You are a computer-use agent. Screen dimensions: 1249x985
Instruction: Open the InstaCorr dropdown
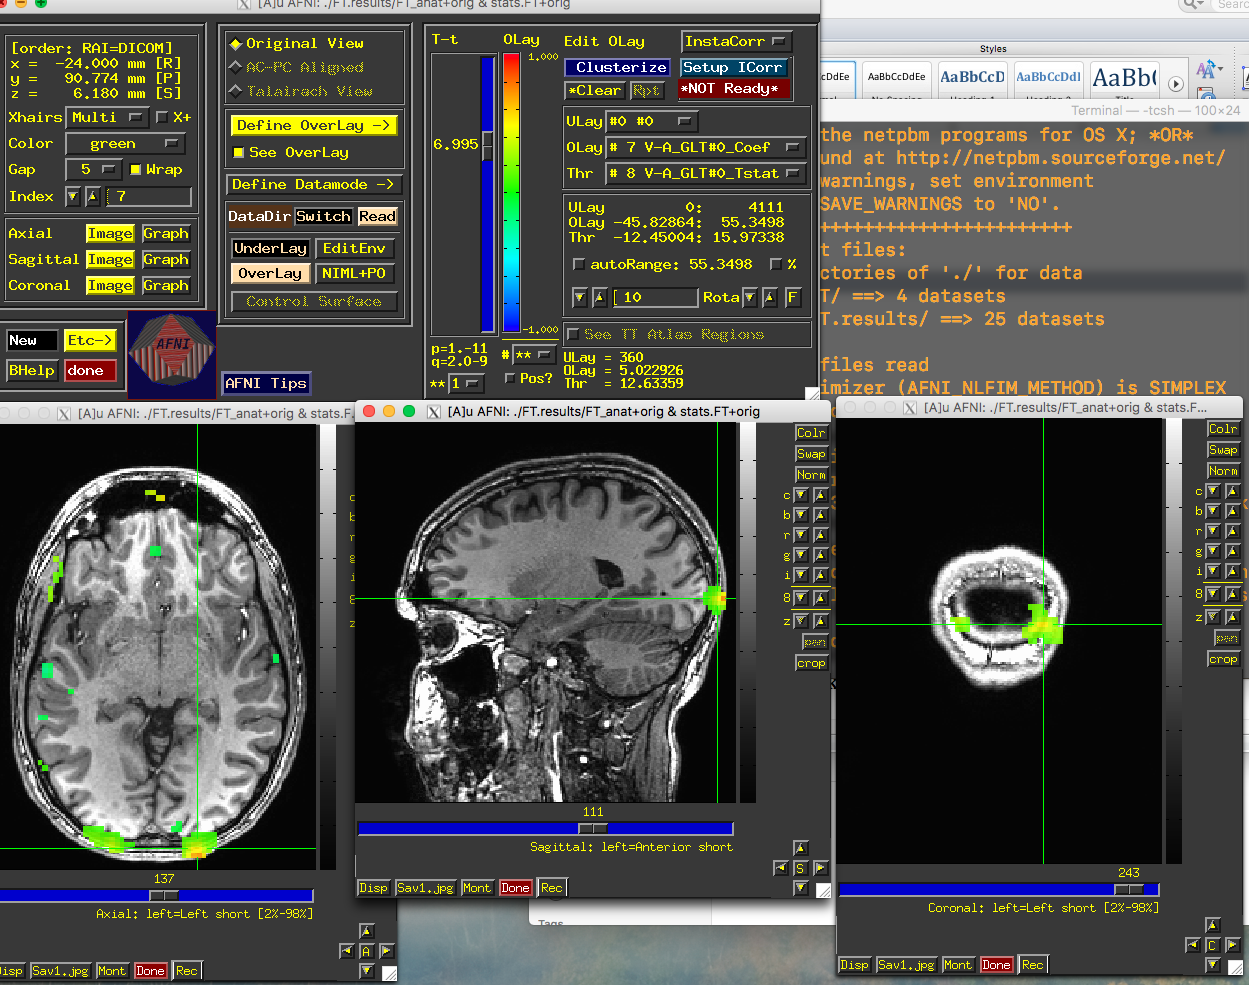[737, 41]
